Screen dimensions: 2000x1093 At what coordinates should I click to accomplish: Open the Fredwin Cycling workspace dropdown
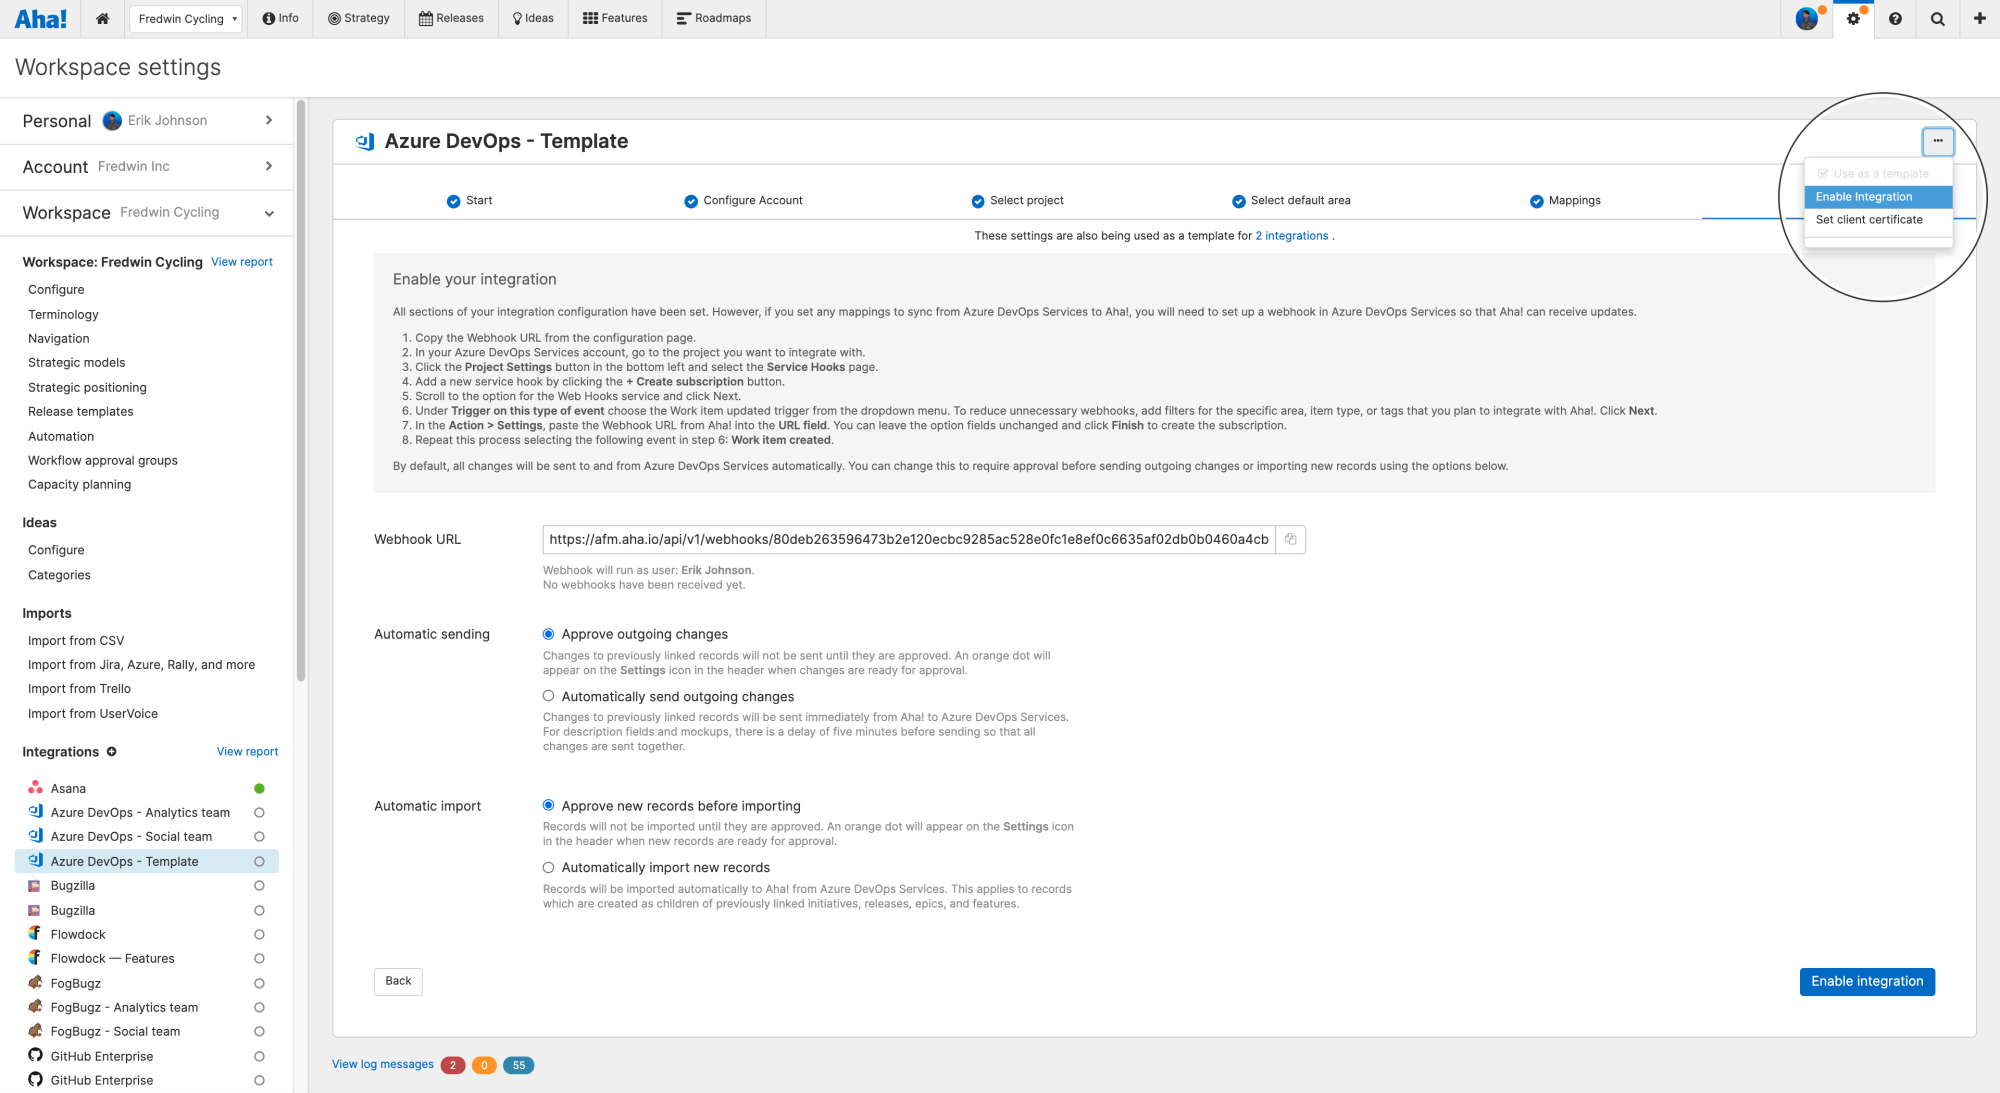coord(186,18)
